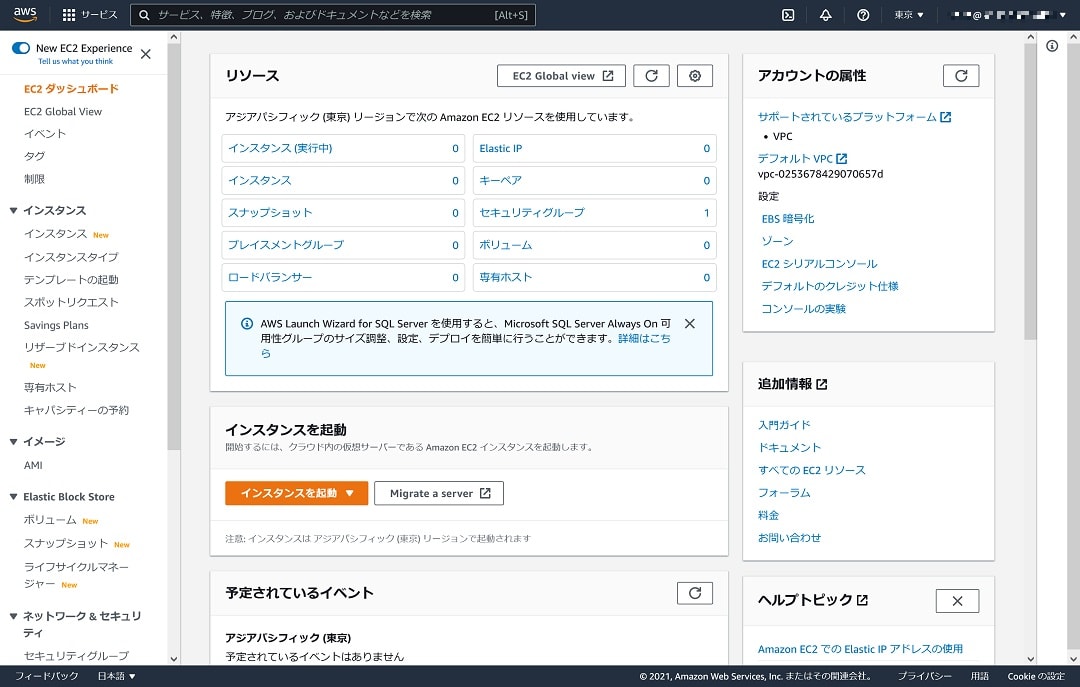Image resolution: width=1080 pixels, height=687 pixels.
Task: Open デフォルトのクレジット仕様 link
Action: tap(830, 286)
